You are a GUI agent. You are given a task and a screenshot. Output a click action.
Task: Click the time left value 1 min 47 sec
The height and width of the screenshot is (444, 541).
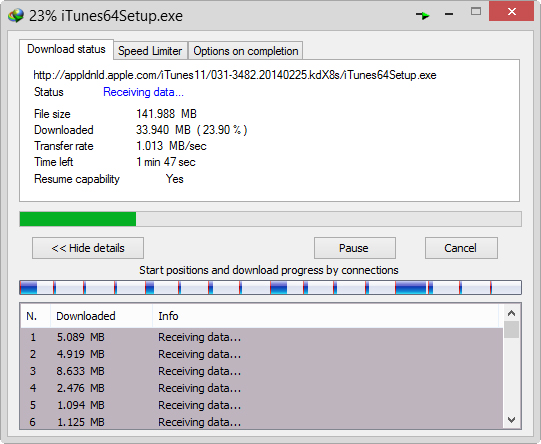(166, 162)
